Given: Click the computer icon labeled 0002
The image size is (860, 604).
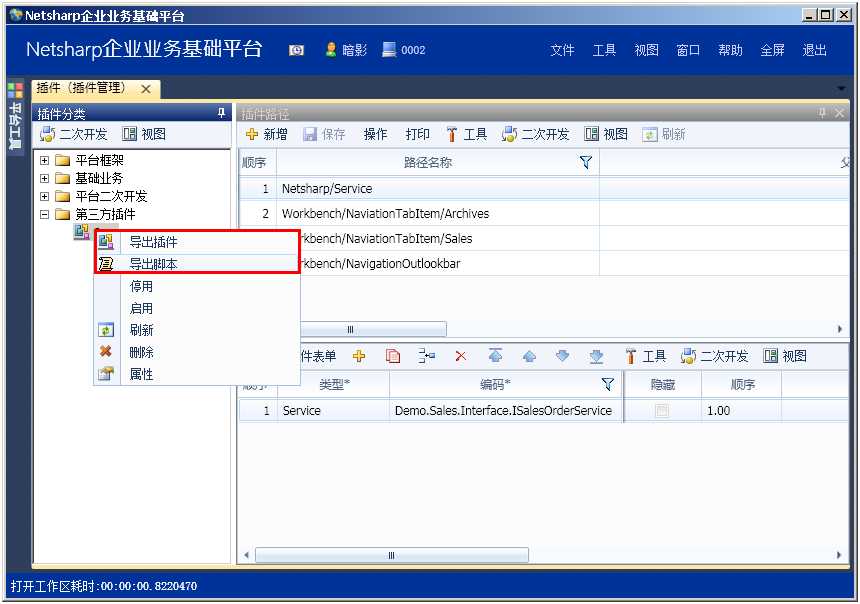Looking at the screenshot, I should tap(389, 50).
